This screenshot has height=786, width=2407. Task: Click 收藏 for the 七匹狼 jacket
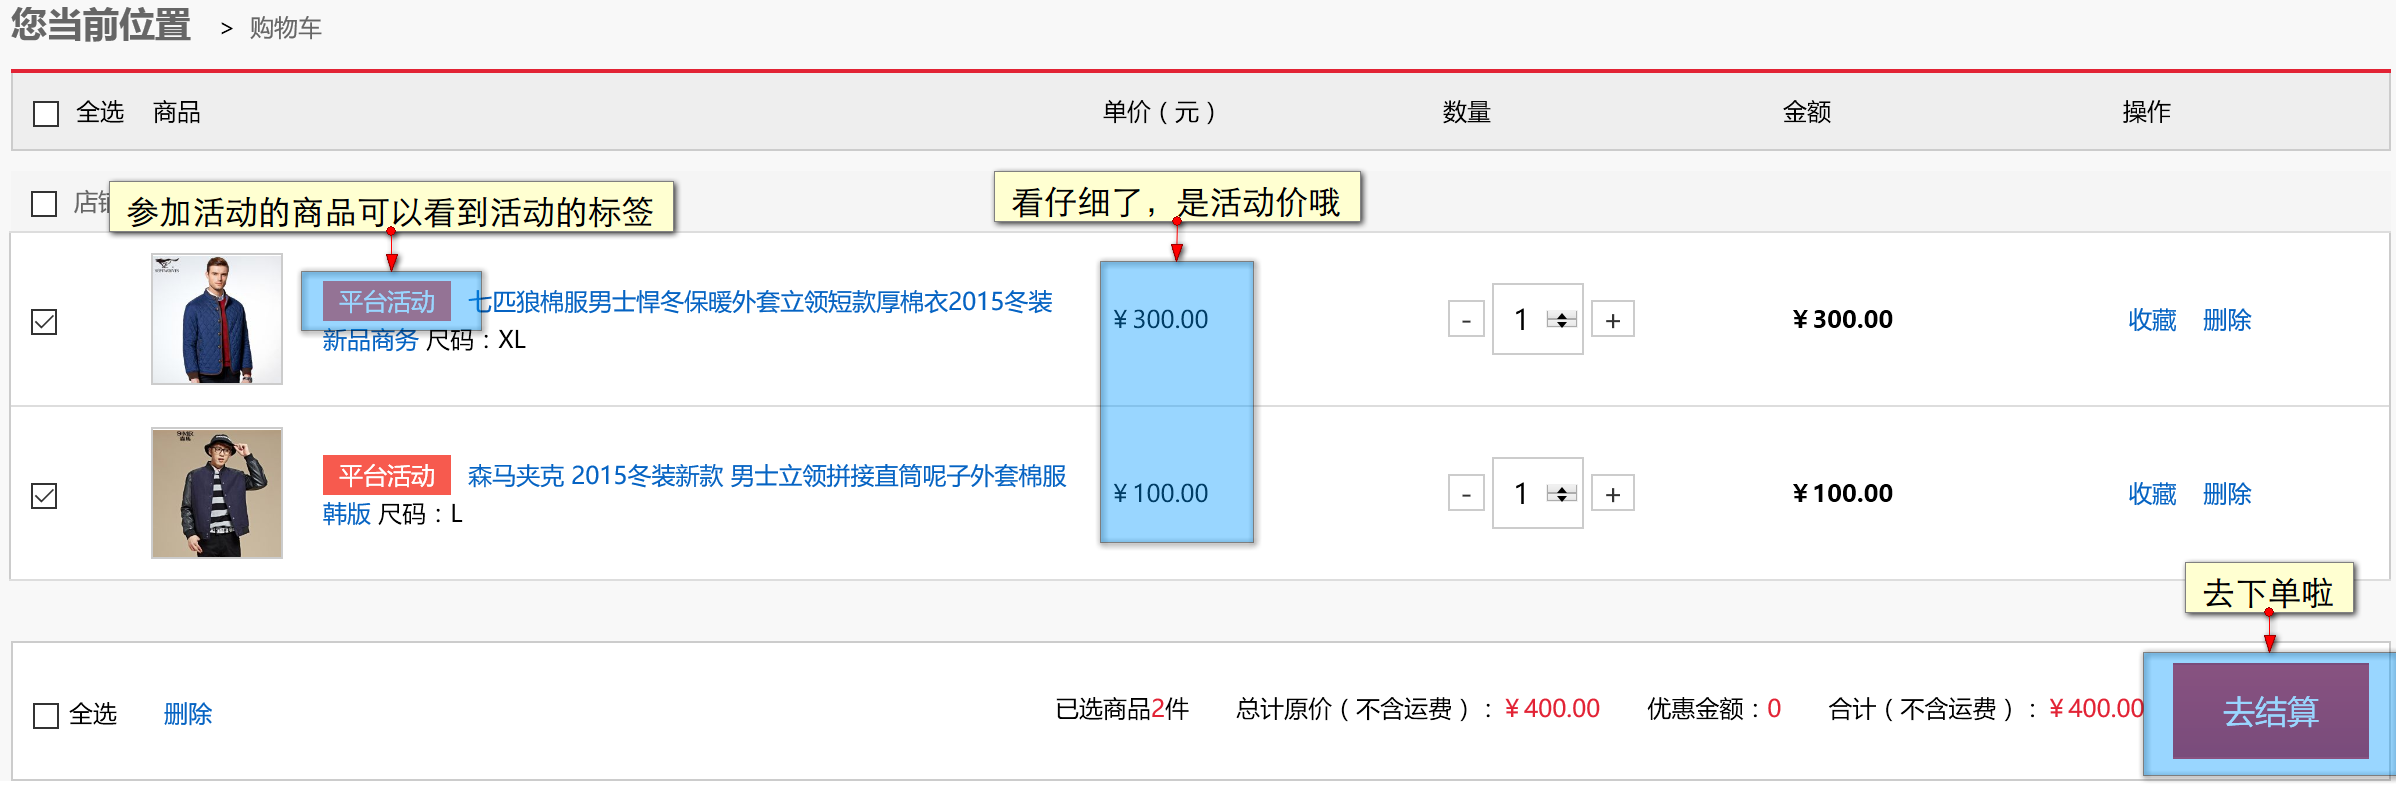[x=2152, y=320]
